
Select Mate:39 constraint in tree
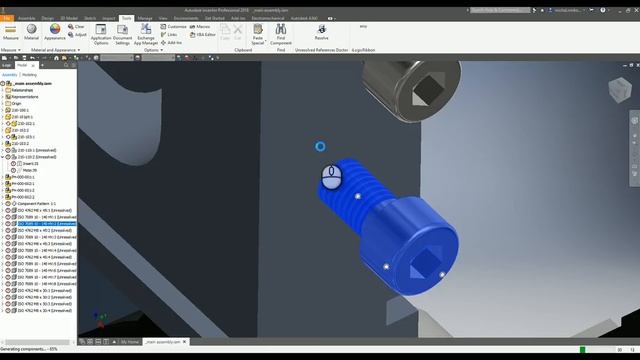(29, 170)
